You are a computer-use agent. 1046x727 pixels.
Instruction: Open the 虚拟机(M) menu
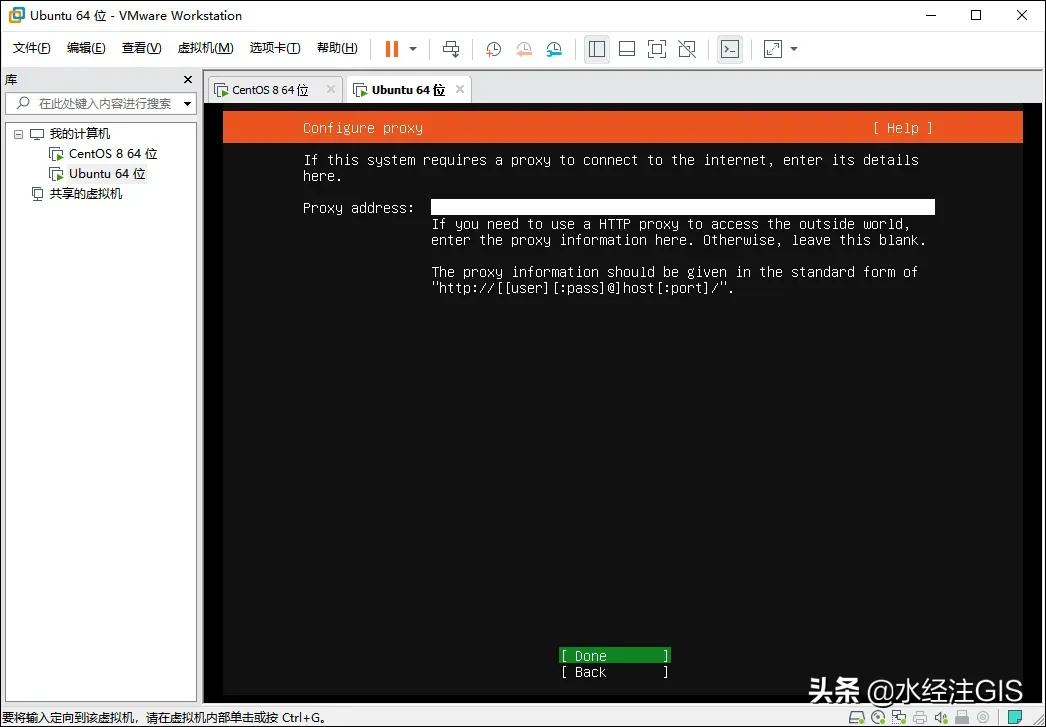pyautogui.click(x=204, y=47)
